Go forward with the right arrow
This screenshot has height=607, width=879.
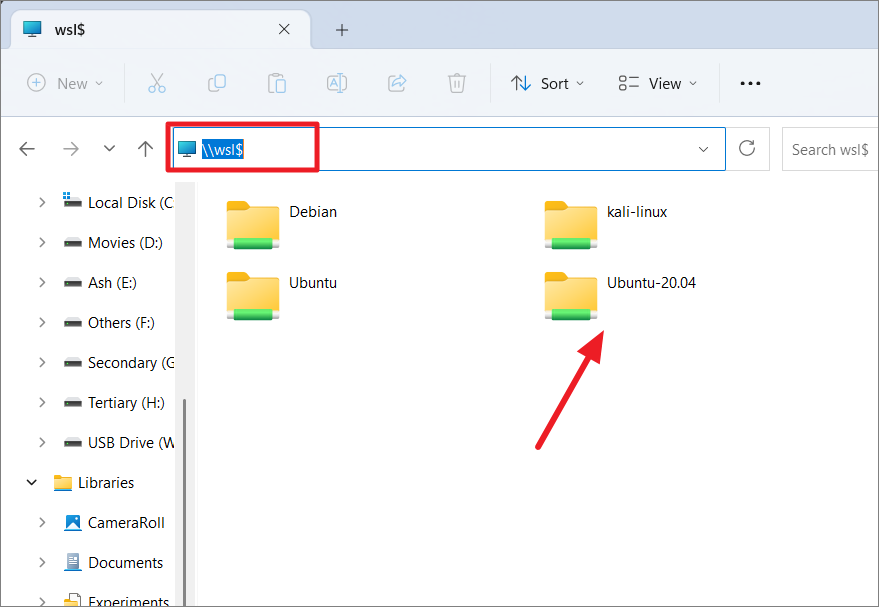tap(71, 149)
